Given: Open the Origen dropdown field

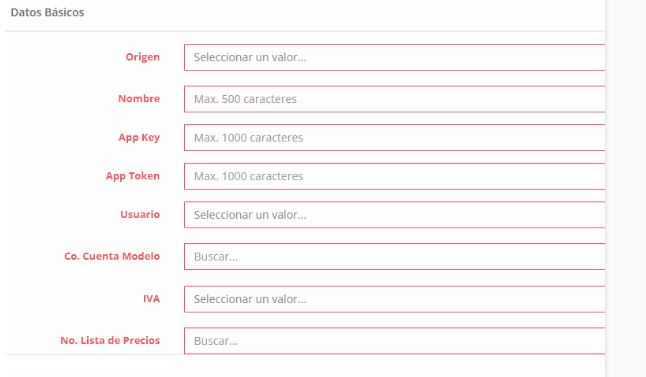Looking at the screenshot, I should (x=394, y=57).
